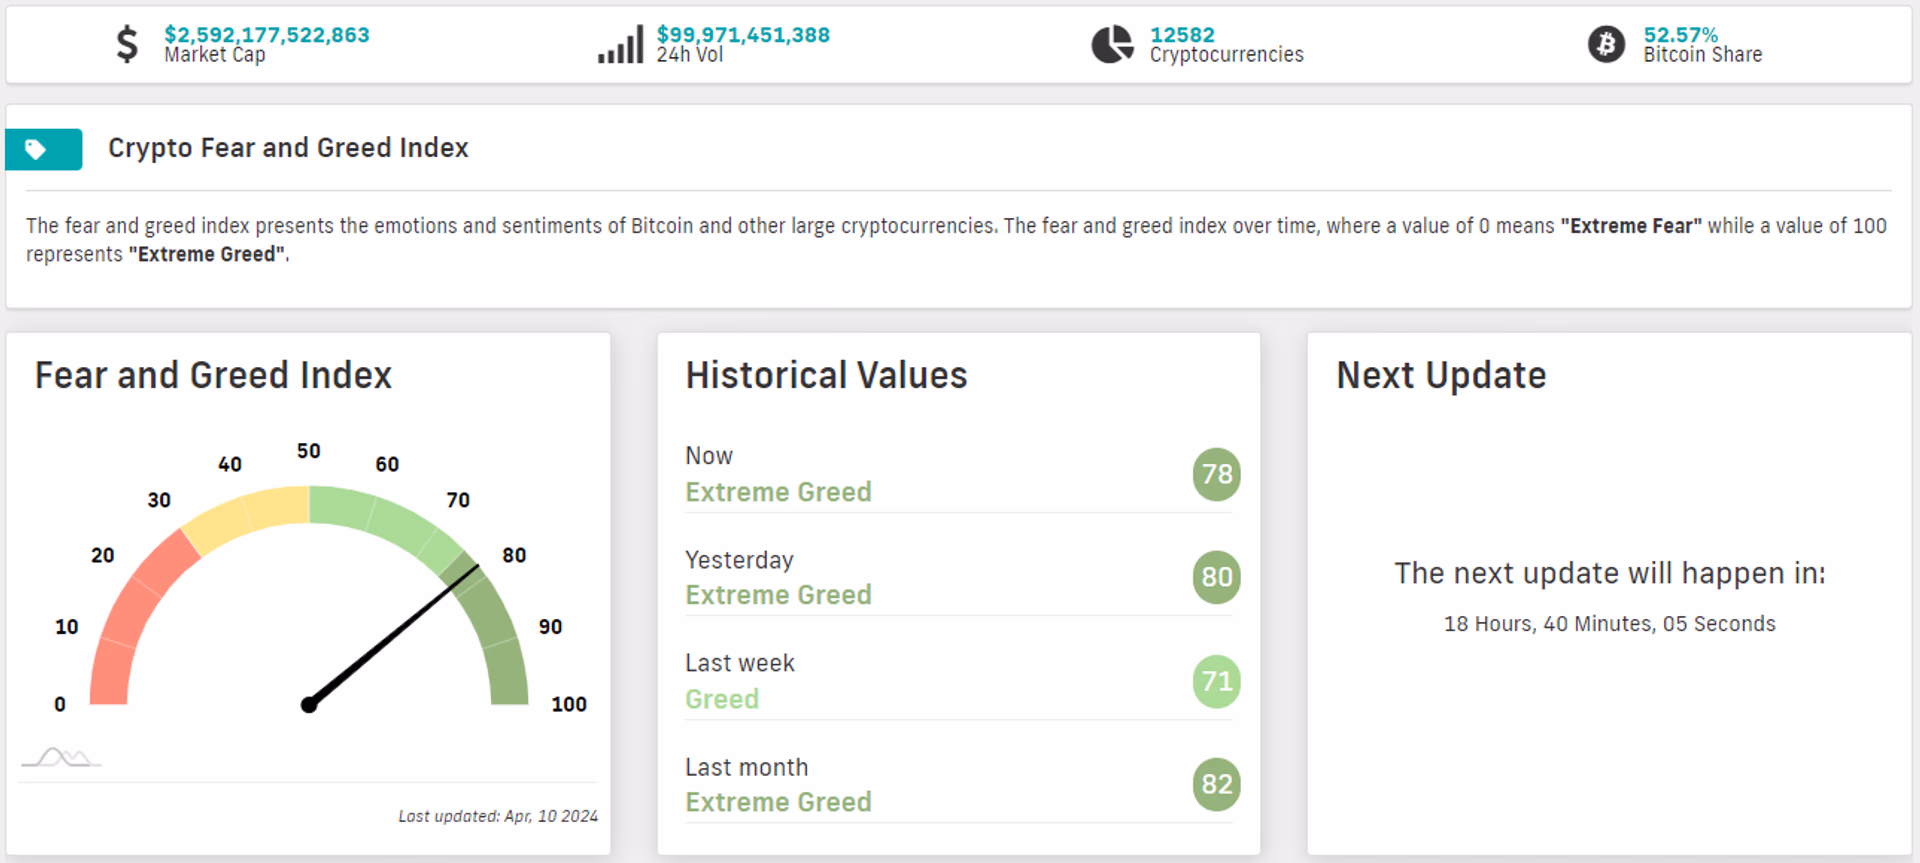Click the Bitcoin Share coin icon
Image resolution: width=1920 pixels, height=863 pixels.
coord(1606,44)
